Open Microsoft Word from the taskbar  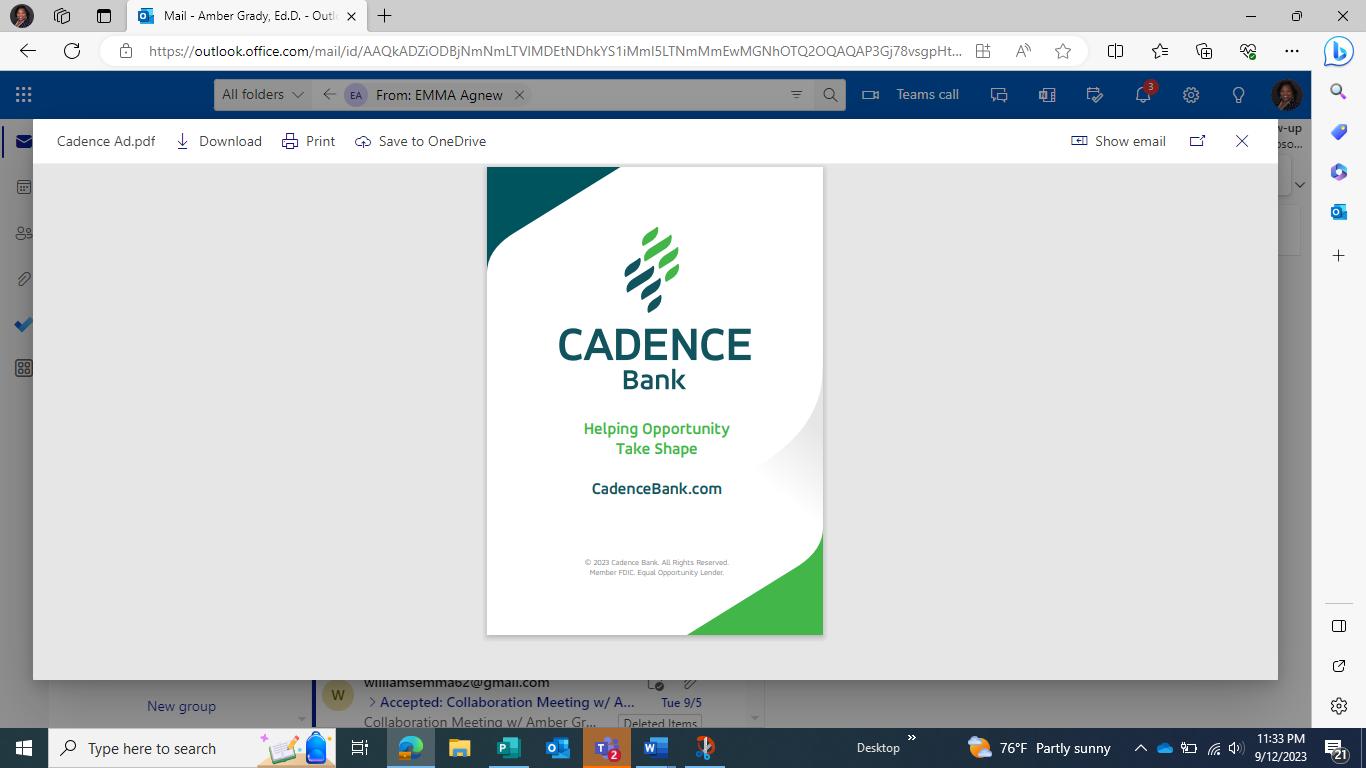(655, 748)
